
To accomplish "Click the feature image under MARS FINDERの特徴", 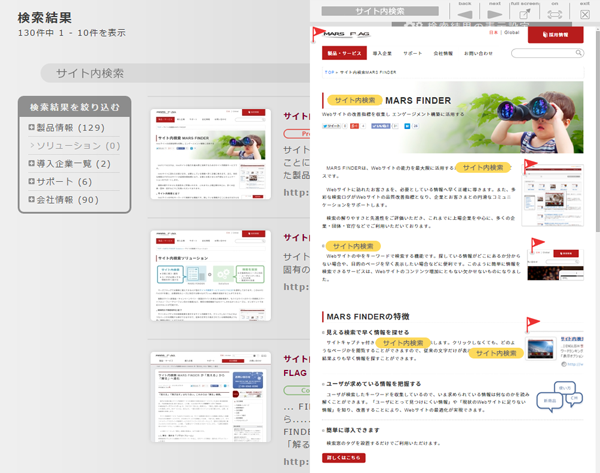I will (541, 349).
